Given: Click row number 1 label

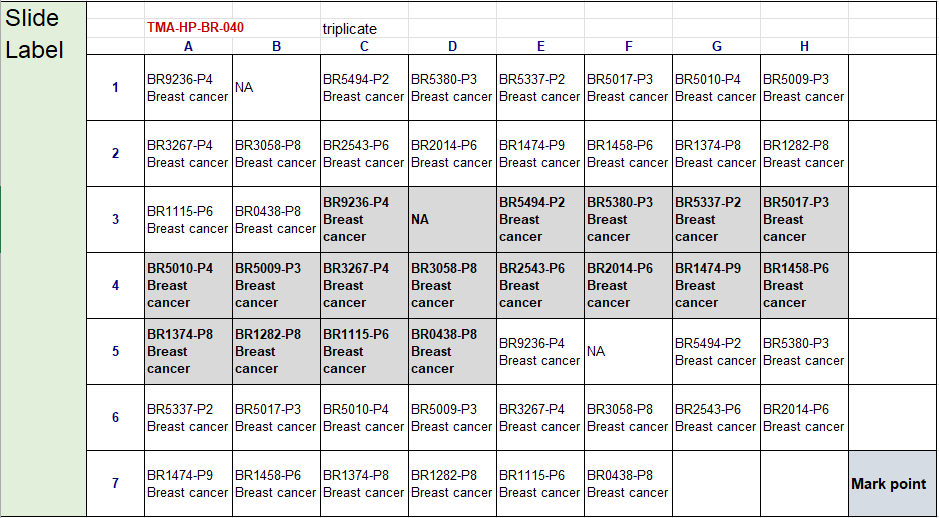Looking at the screenshot, I should click(115, 88).
